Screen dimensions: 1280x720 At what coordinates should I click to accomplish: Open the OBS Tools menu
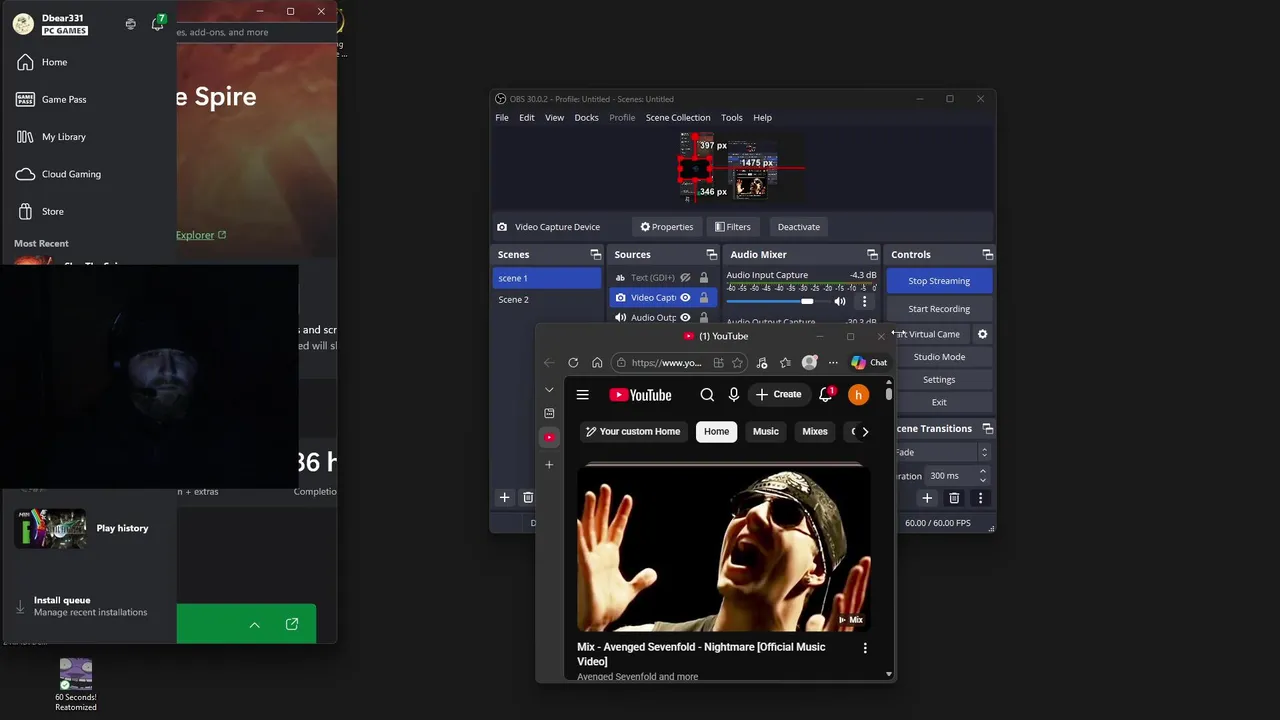pyautogui.click(x=732, y=118)
